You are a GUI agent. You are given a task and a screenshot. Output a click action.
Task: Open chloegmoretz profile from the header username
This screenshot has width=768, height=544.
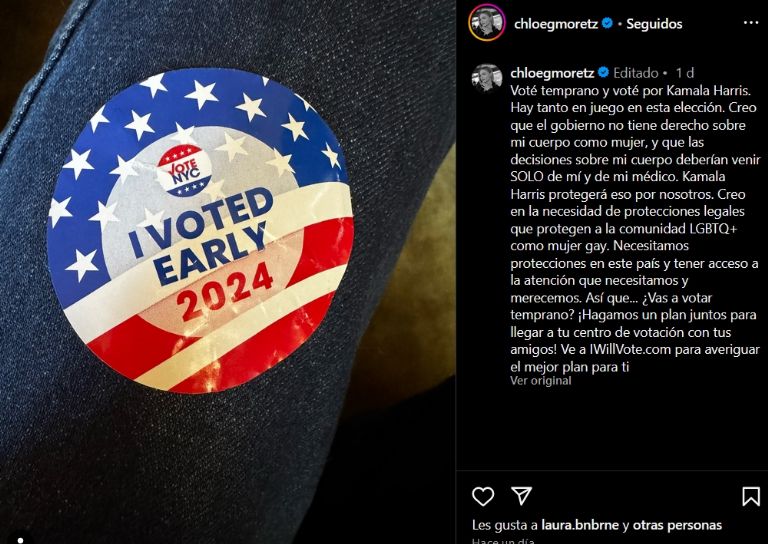(556, 23)
